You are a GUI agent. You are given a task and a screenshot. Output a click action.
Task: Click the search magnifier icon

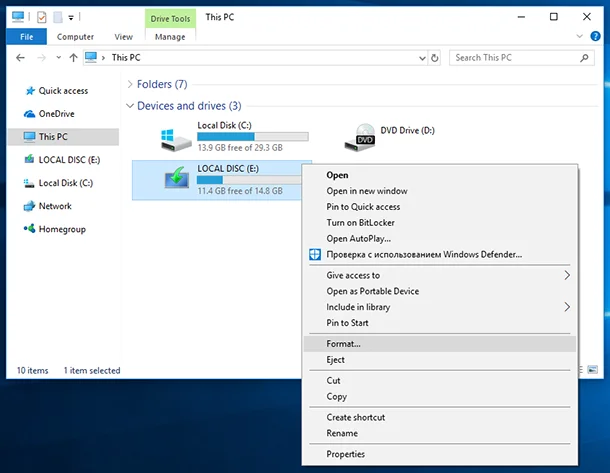click(584, 58)
